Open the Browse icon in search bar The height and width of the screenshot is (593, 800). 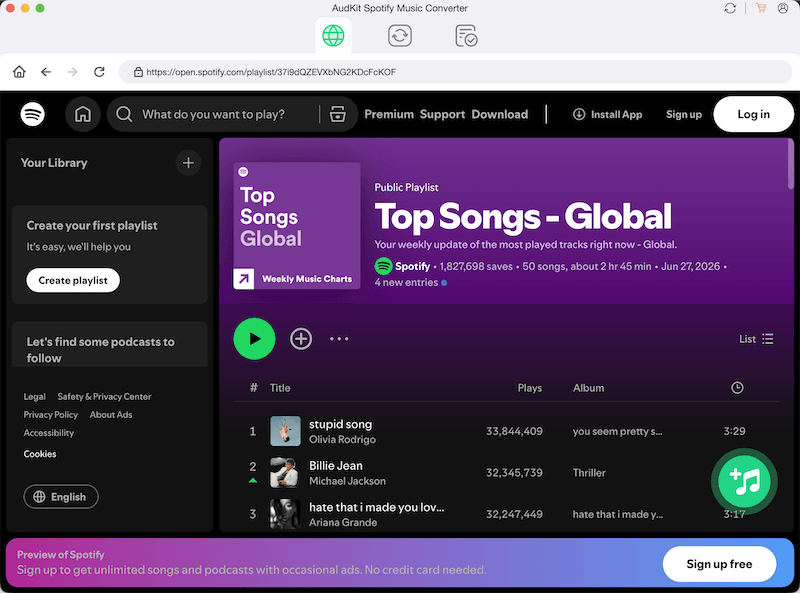338,114
